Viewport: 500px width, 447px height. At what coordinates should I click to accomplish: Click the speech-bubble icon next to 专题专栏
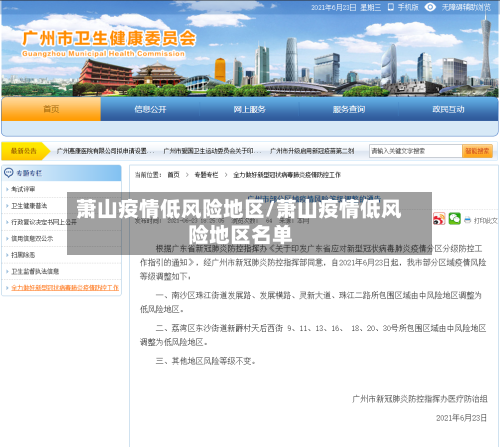click(x=8, y=173)
